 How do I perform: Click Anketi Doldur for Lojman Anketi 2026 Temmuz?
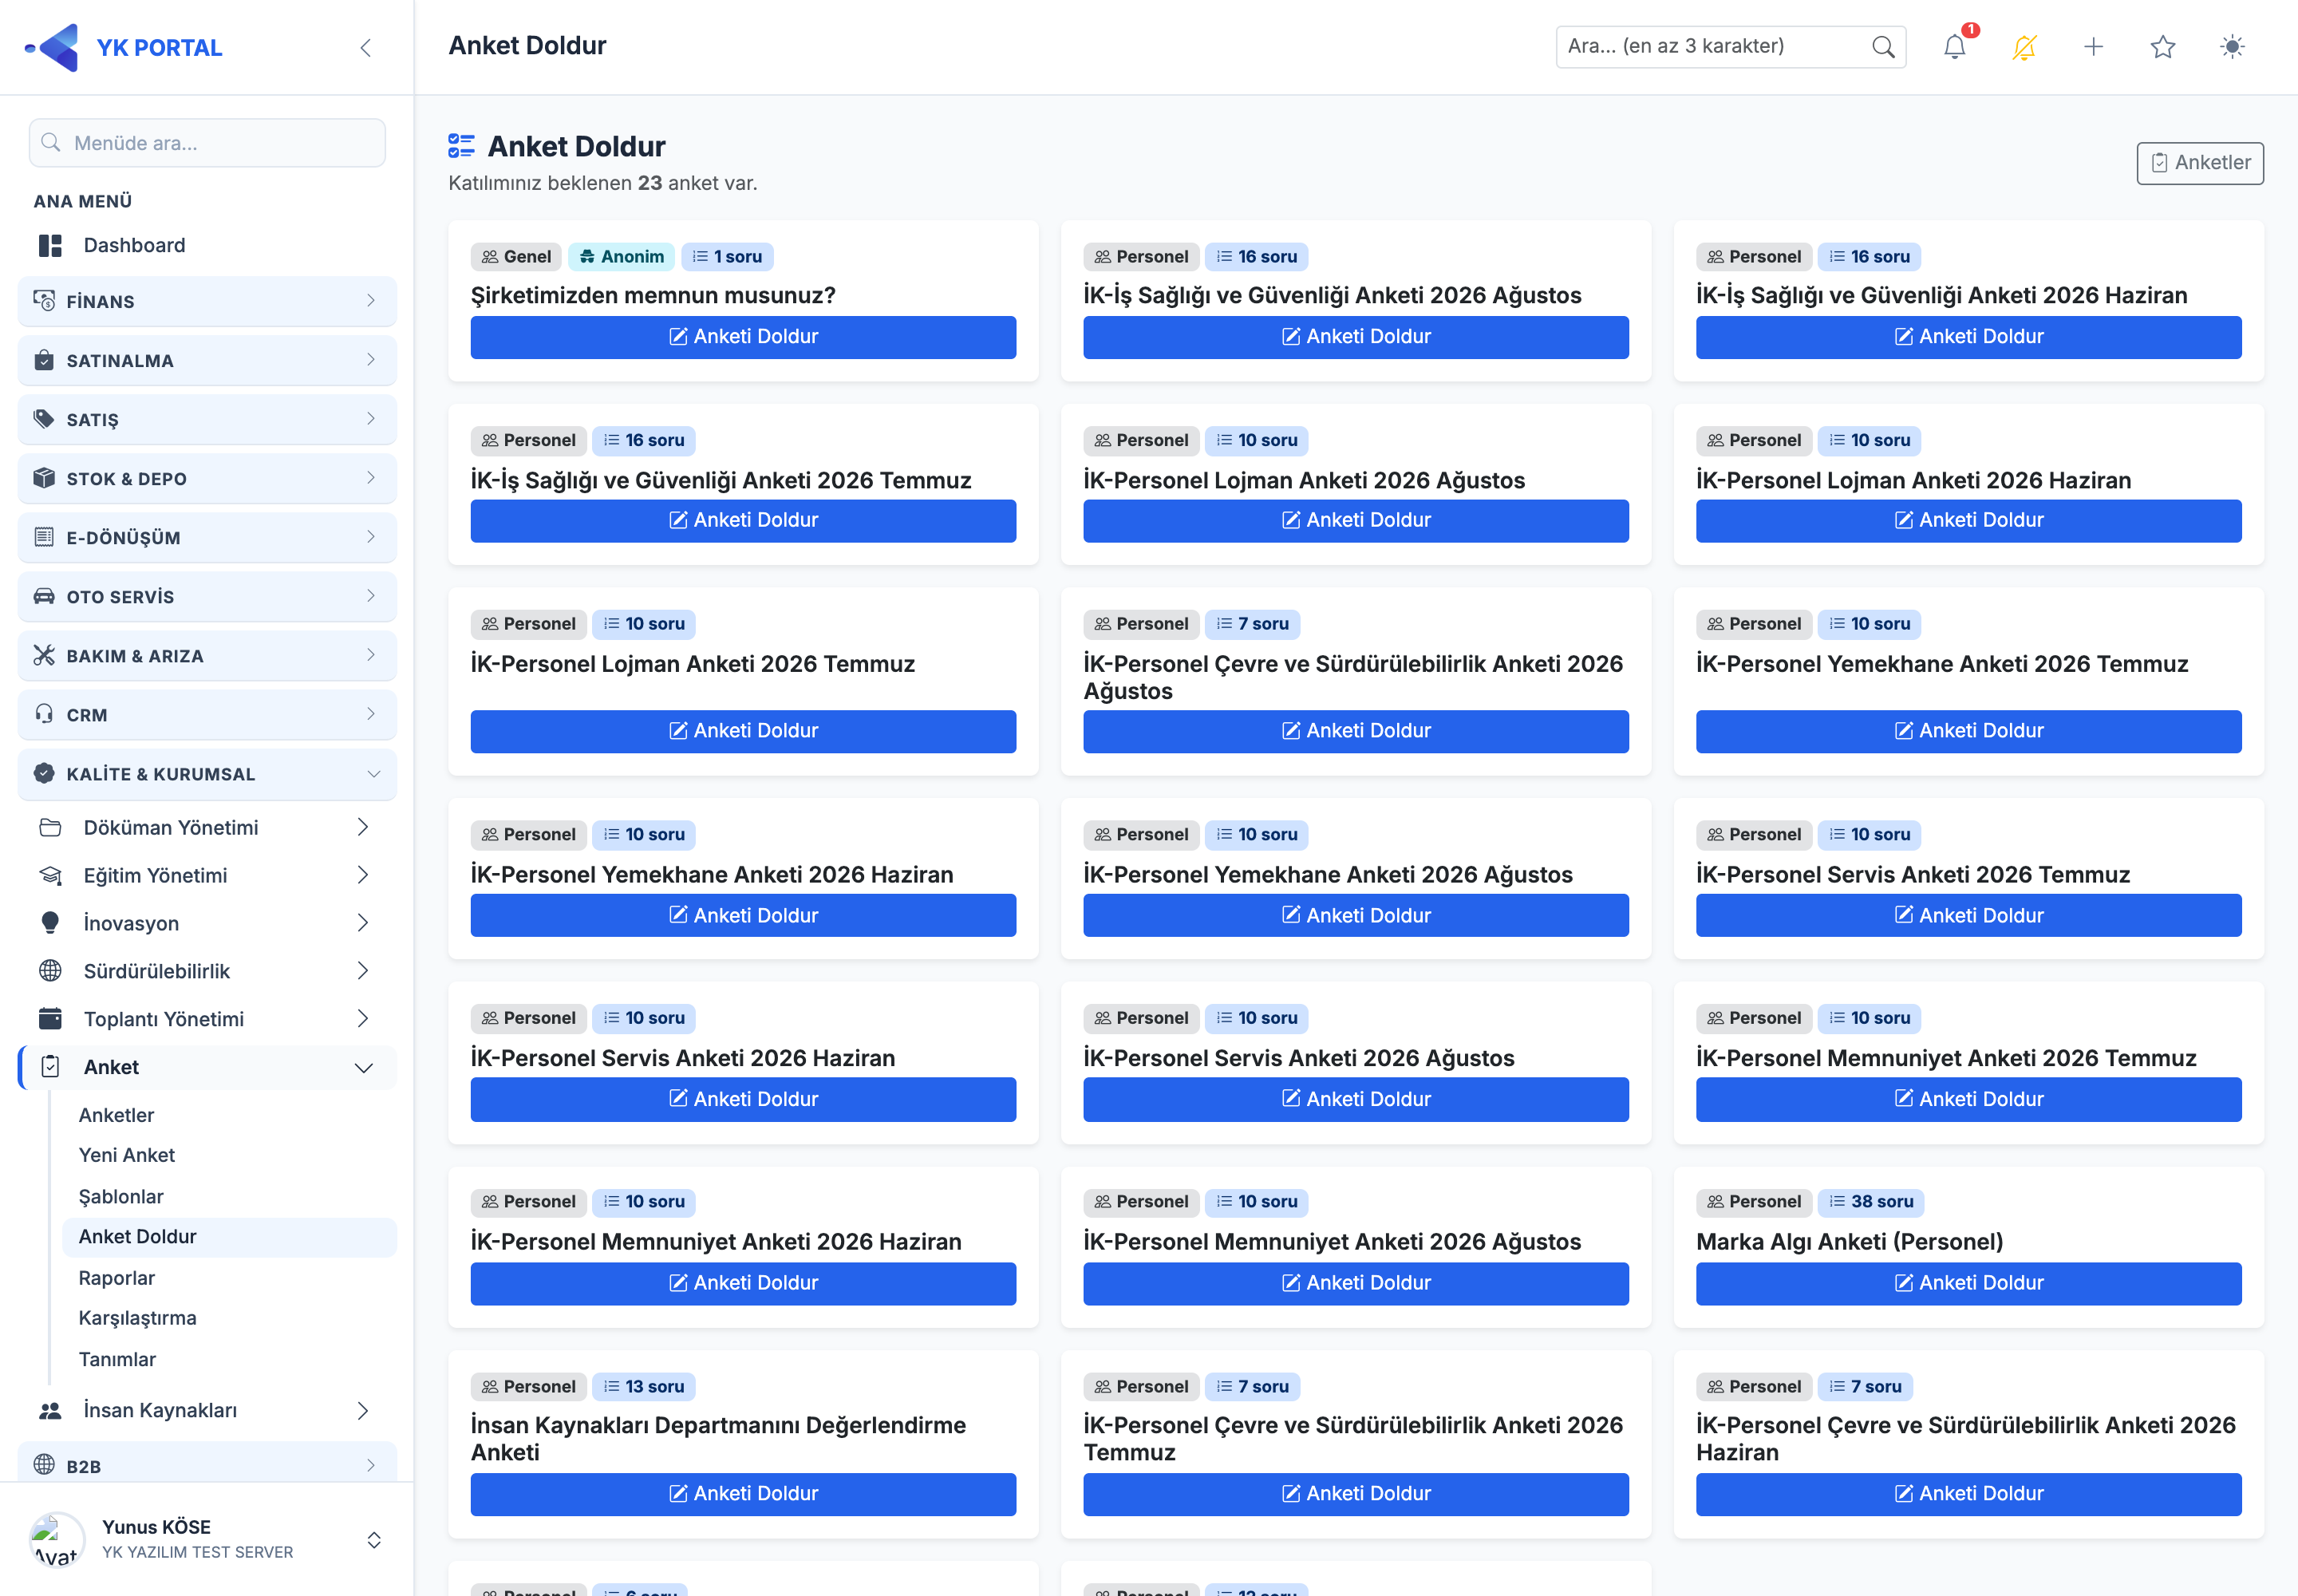[743, 731]
